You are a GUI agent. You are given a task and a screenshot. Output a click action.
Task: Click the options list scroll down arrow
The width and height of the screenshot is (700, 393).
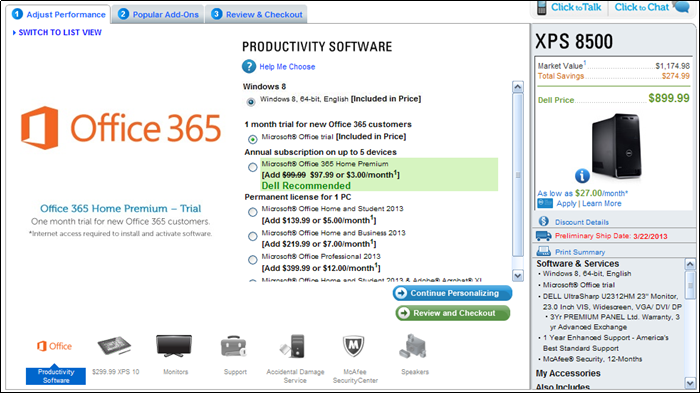(518, 276)
